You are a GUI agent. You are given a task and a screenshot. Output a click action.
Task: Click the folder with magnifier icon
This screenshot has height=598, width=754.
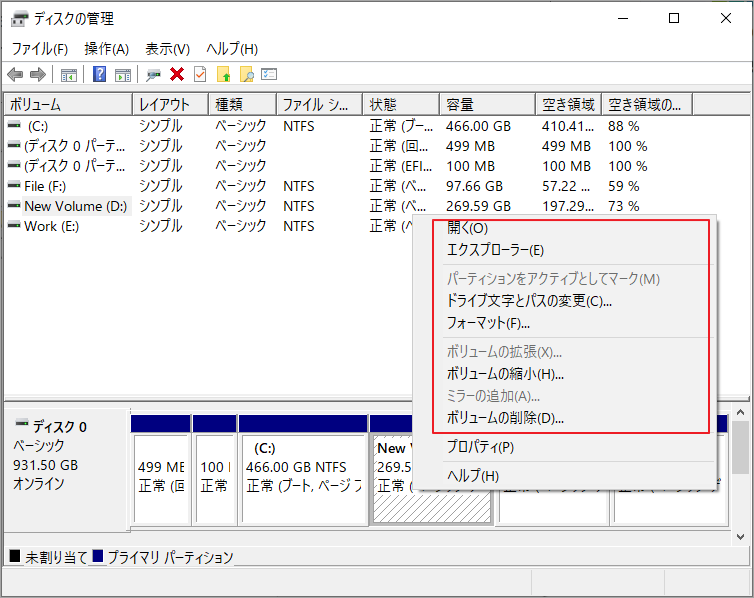tap(247, 75)
